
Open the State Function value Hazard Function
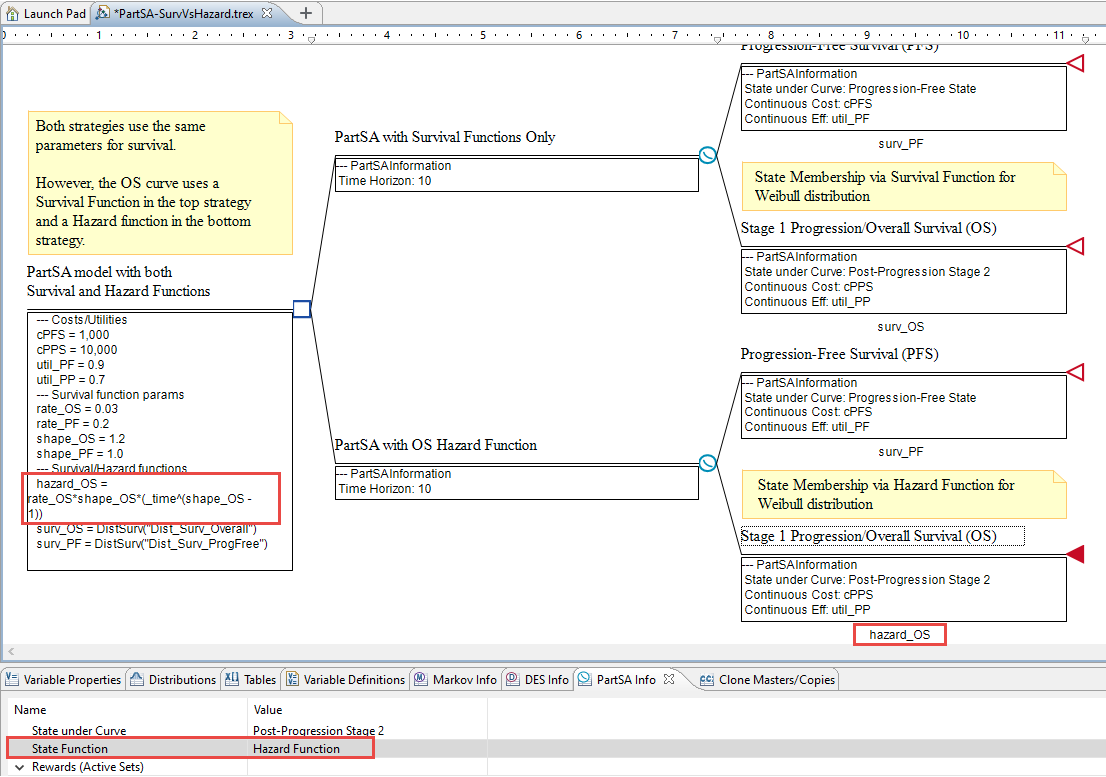[296, 748]
